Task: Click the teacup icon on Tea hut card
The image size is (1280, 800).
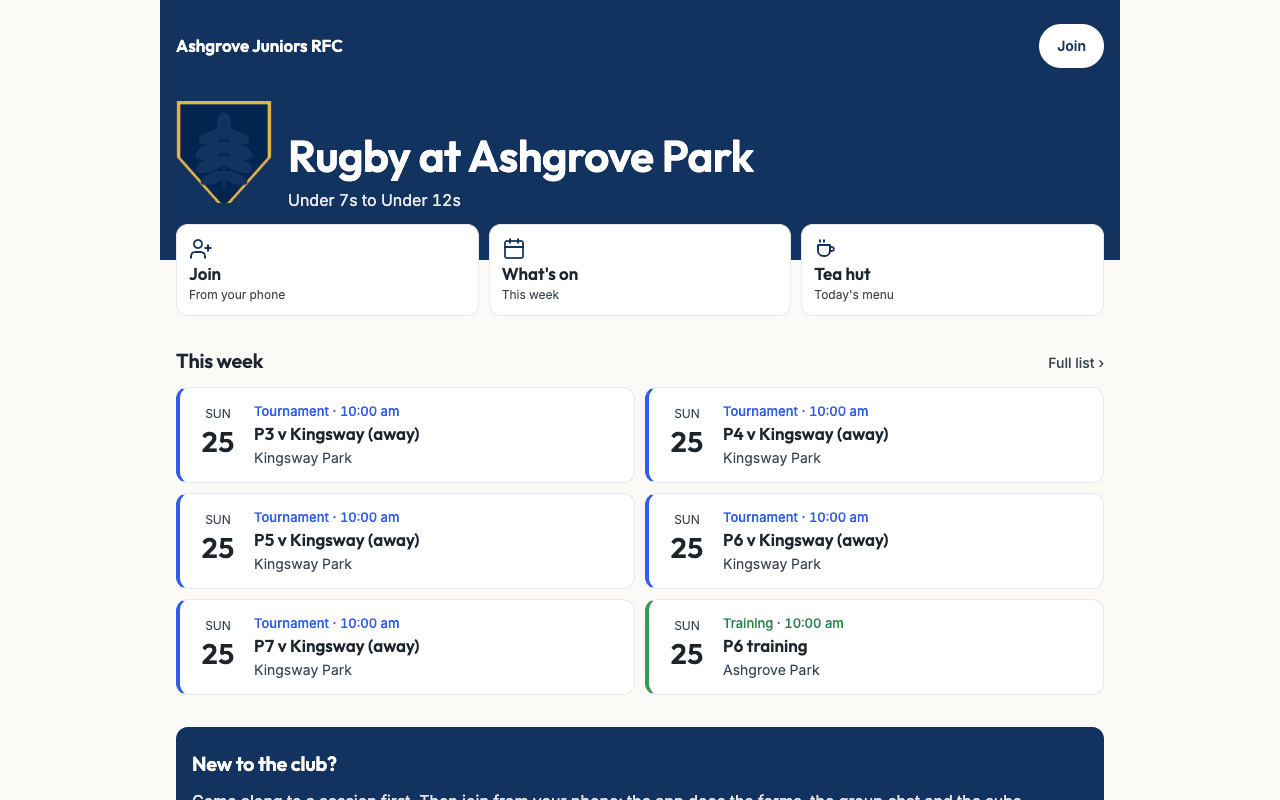Action: pos(826,248)
